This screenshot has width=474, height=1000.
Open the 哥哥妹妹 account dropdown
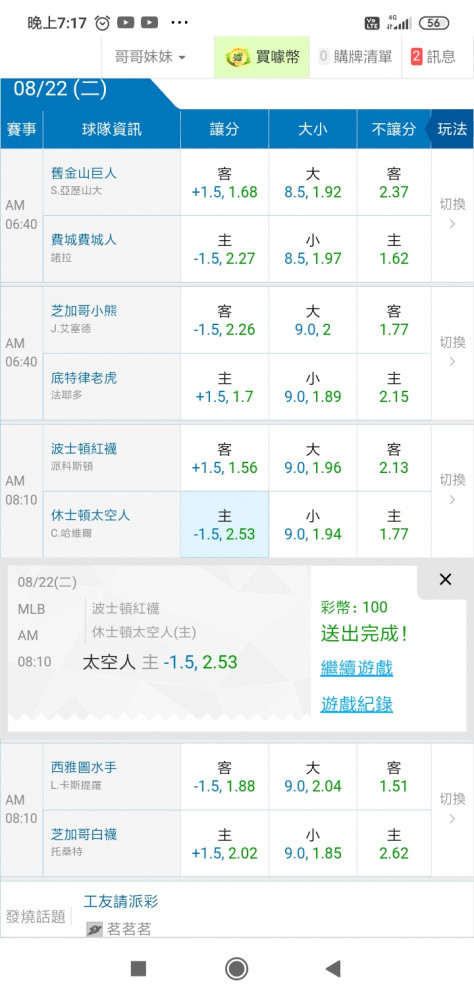pos(150,57)
